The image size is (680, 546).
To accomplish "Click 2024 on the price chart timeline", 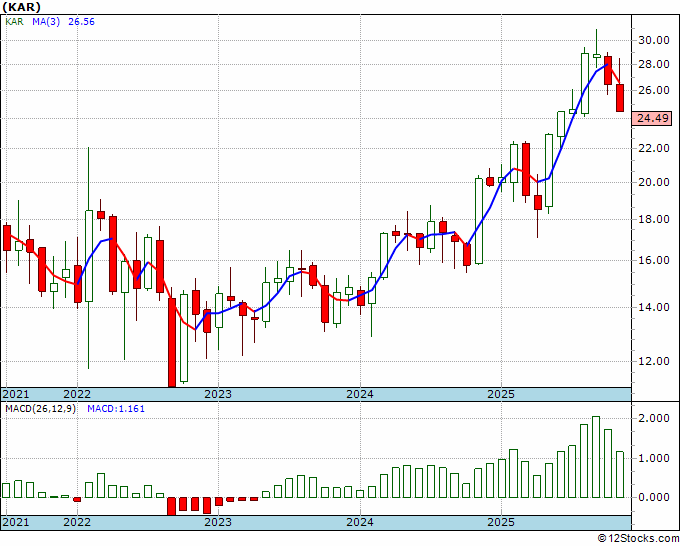I will [x=360, y=394].
